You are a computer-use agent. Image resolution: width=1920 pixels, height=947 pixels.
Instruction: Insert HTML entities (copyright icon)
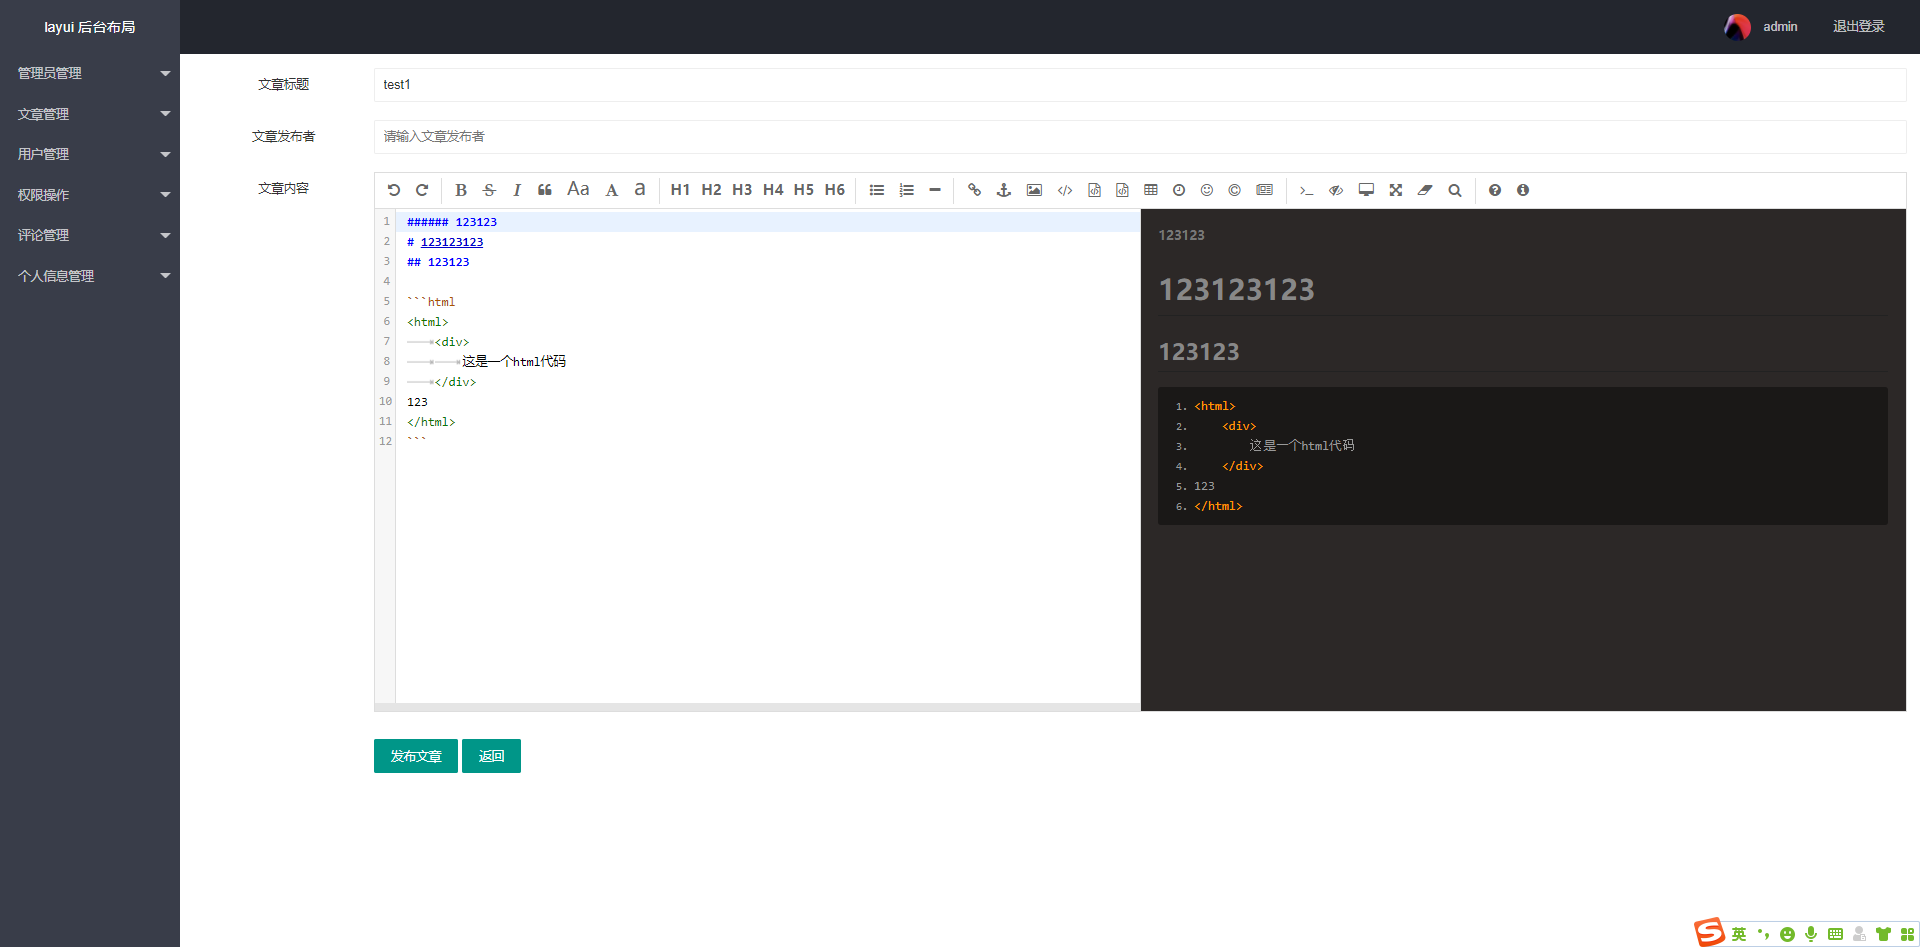tap(1235, 190)
